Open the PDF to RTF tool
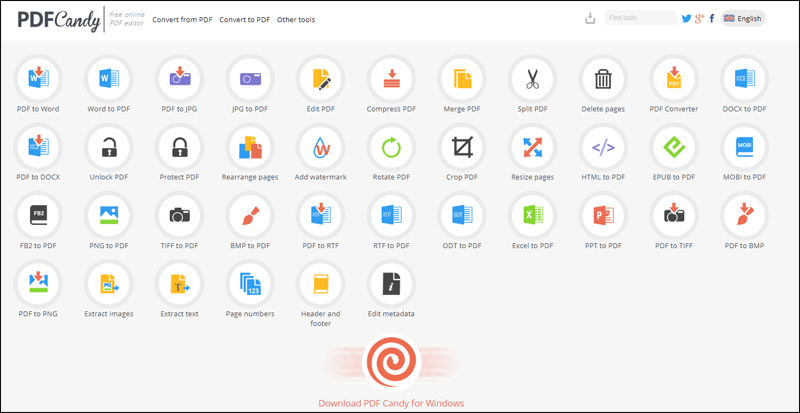The image size is (800, 413). click(320, 215)
